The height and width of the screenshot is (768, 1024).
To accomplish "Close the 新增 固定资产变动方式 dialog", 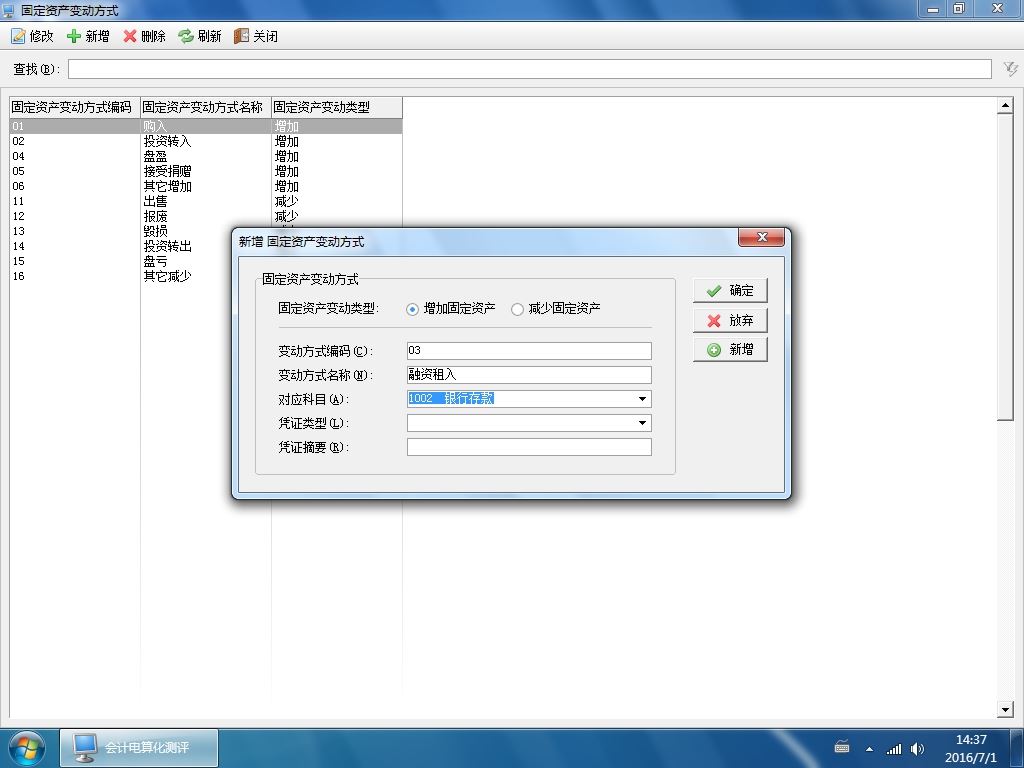I will tap(761, 237).
